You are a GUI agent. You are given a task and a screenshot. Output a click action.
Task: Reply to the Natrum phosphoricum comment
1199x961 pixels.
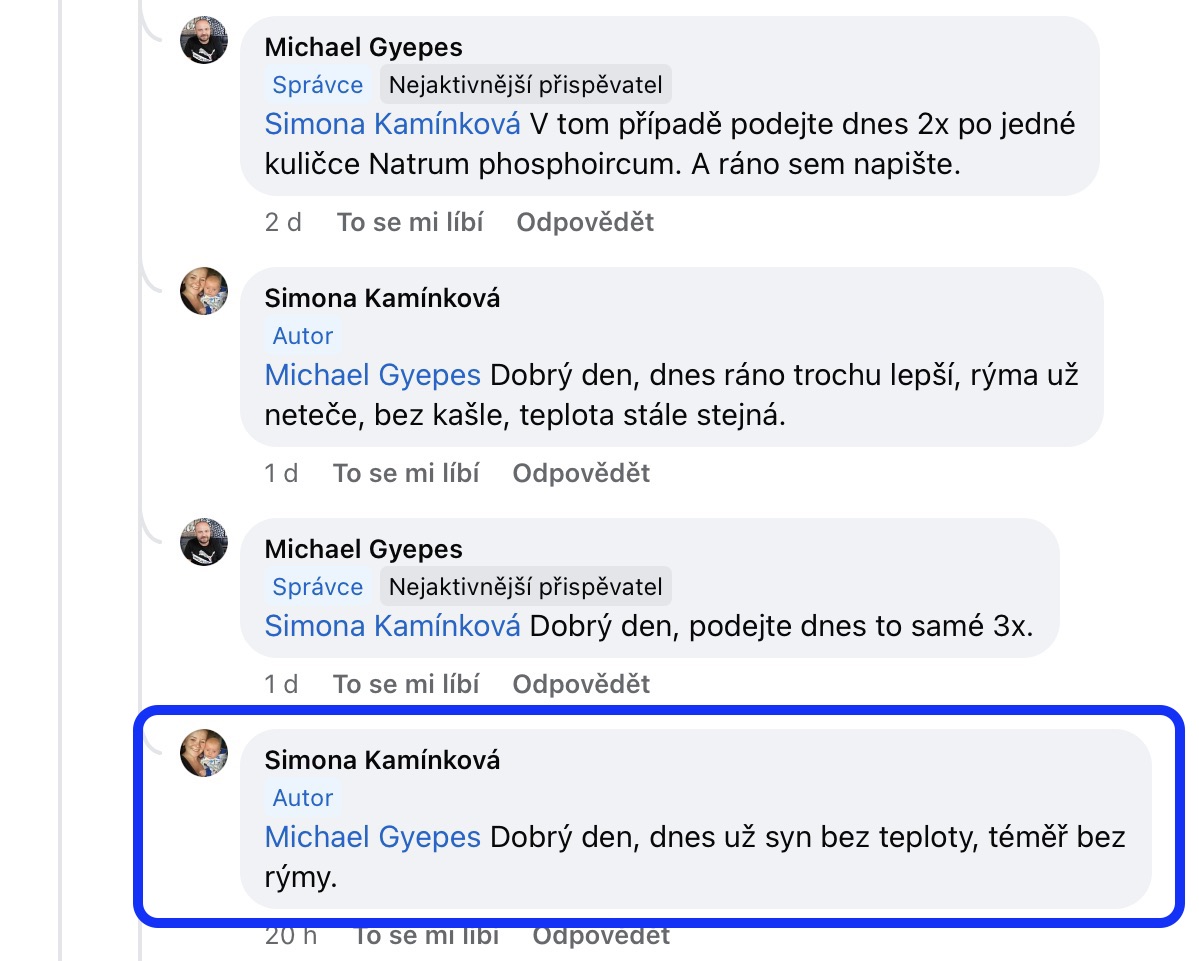point(585,222)
